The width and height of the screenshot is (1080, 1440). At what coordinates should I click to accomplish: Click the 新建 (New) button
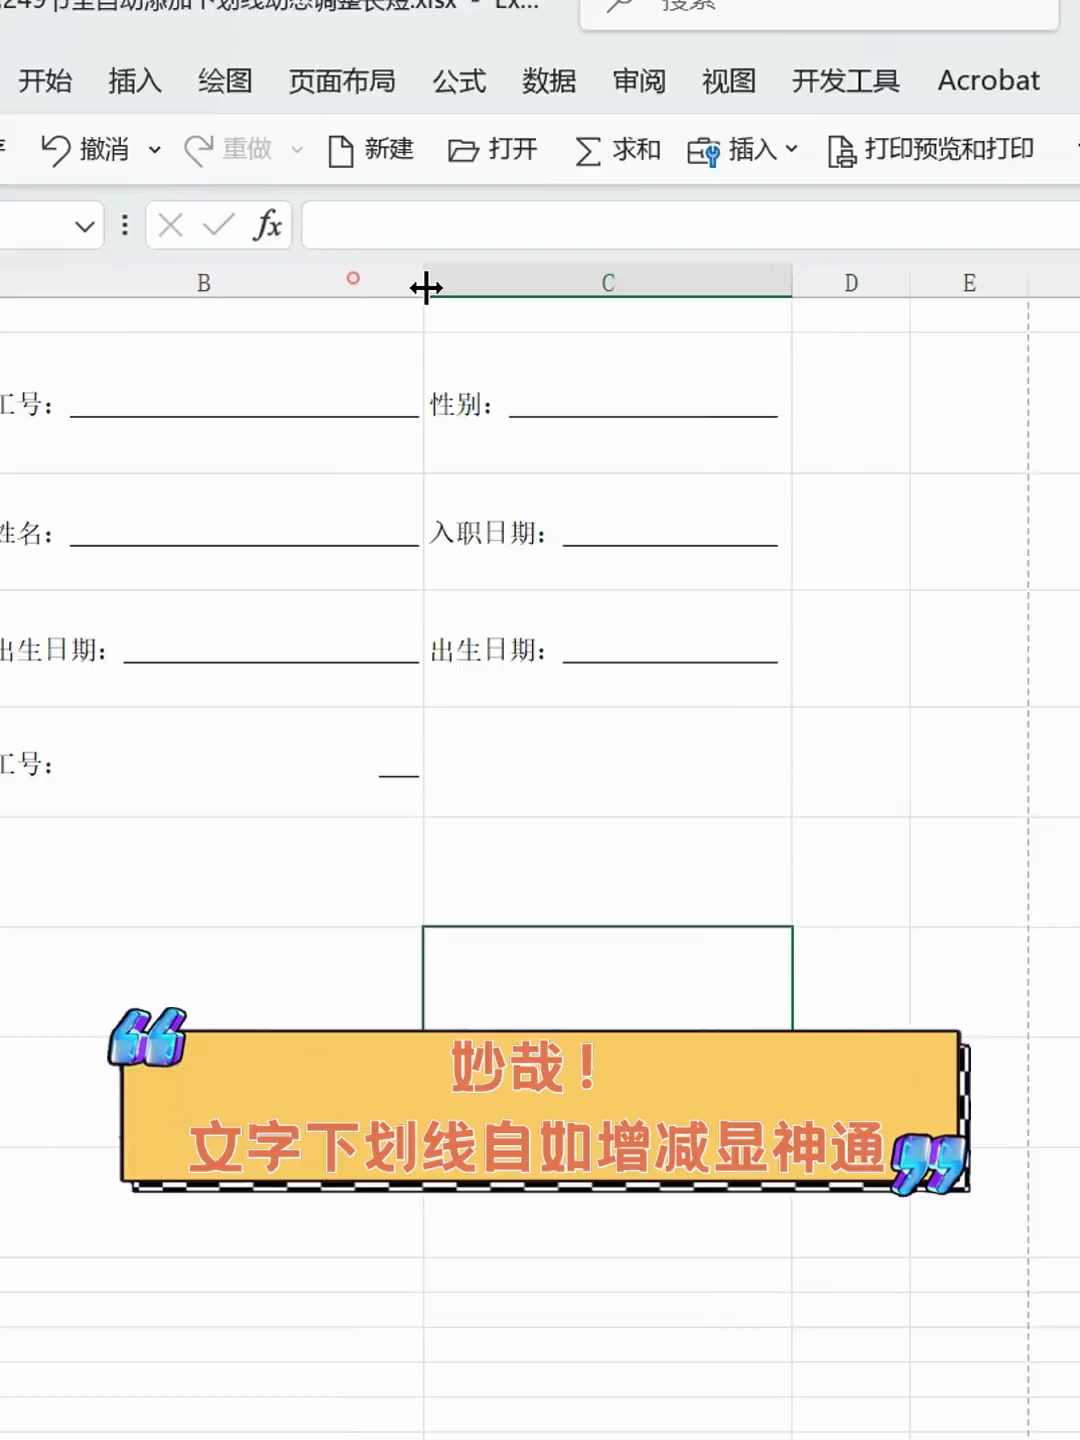coord(371,150)
